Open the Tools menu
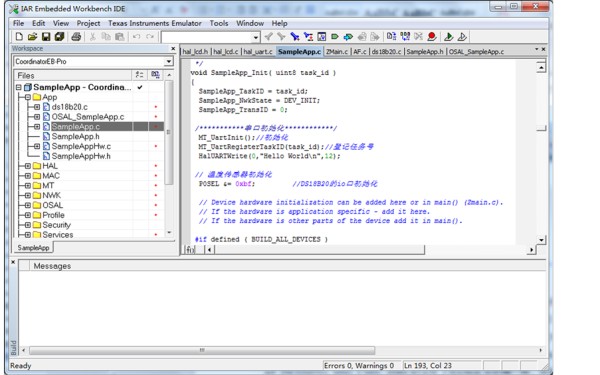This screenshot has height=375, width=600. click(219, 23)
